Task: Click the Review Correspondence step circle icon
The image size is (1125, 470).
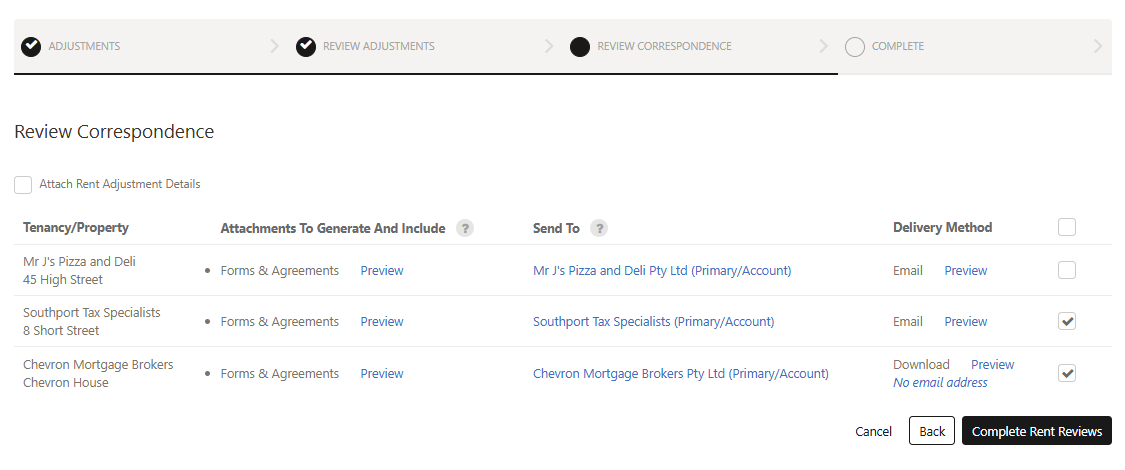Action: [x=580, y=46]
